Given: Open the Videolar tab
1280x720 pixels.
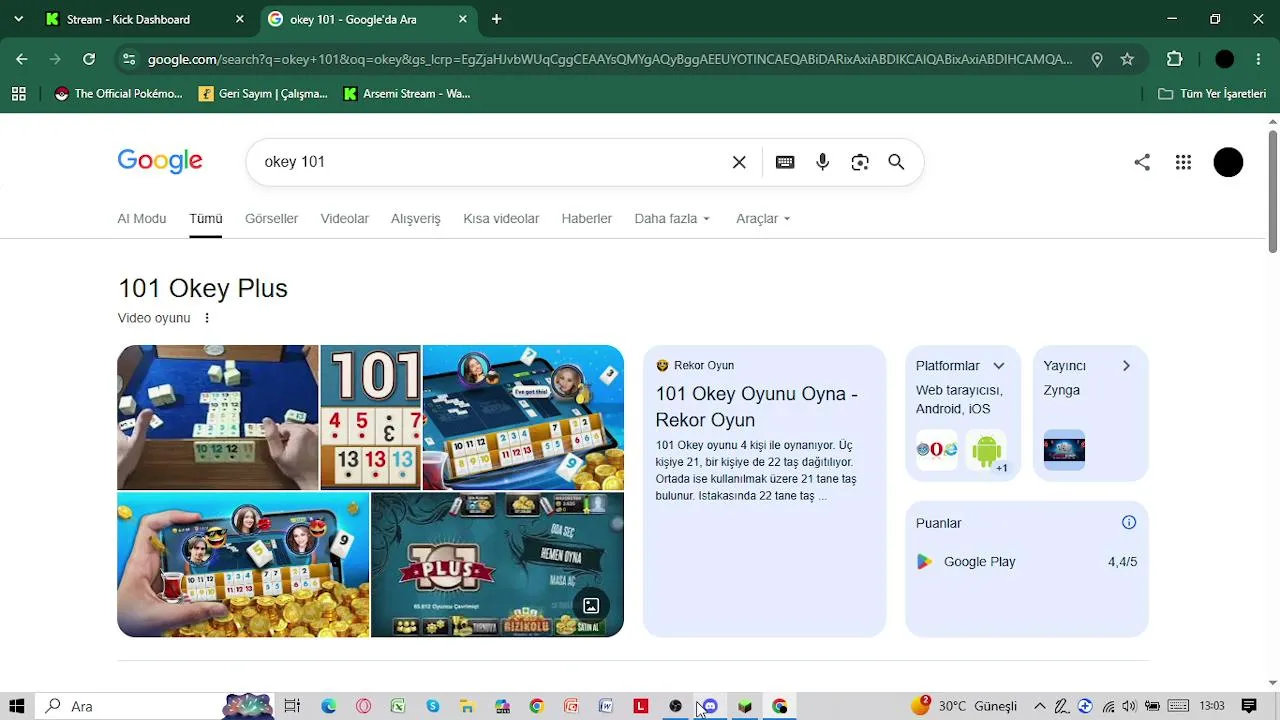Looking at the screenshot, I should click(345, 218).
